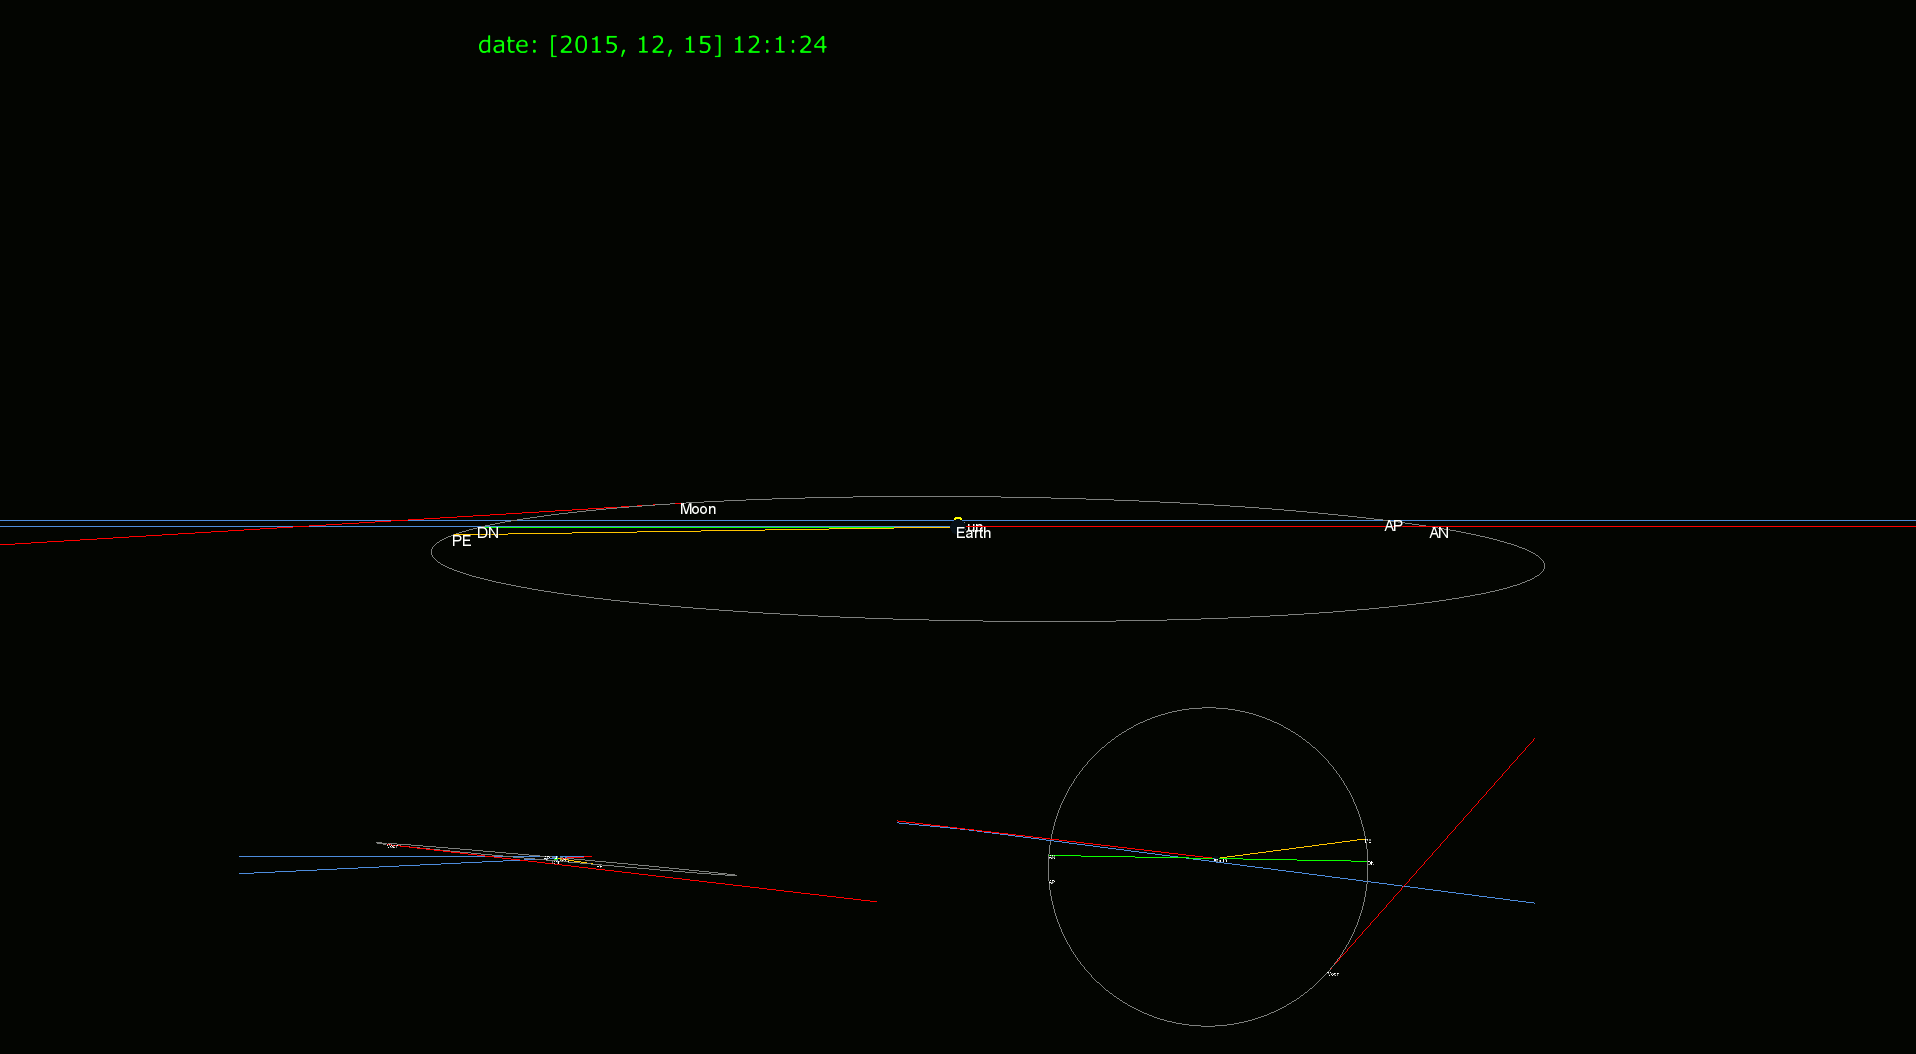The height and width of the screenshot is (1054, 1916).
Task: Click the Moon marker on the circular orbit
Action: click(x=1333, y=973)
